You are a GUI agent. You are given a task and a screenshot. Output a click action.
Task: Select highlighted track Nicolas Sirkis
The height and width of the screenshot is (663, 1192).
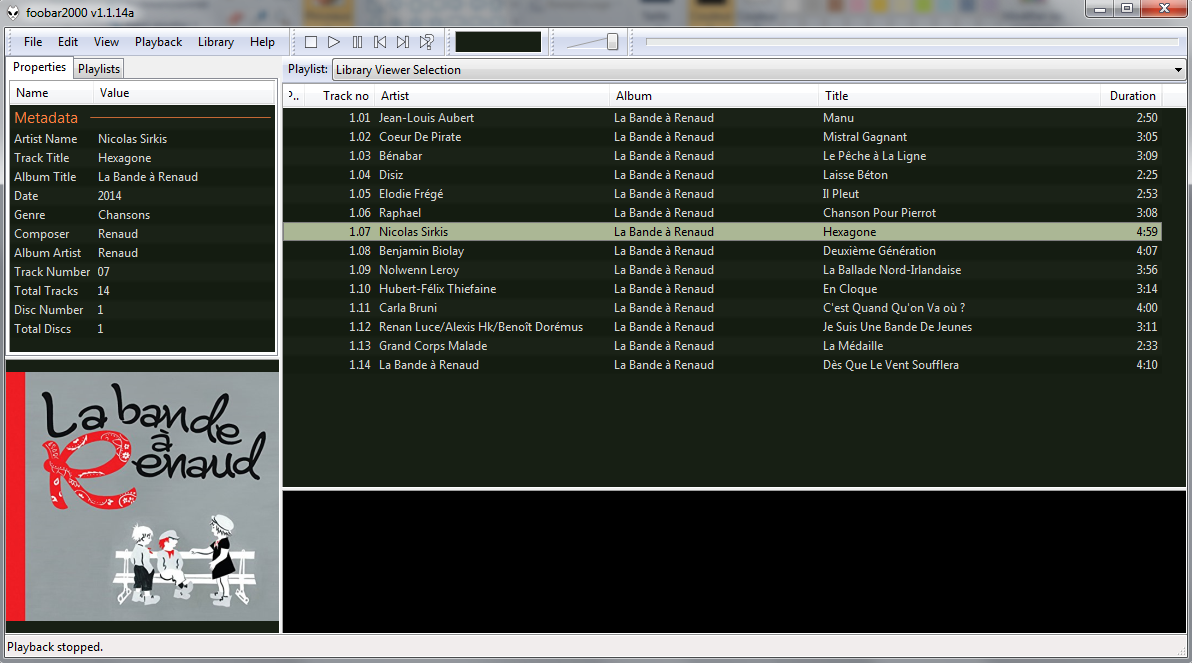click(x=722, y=232)
